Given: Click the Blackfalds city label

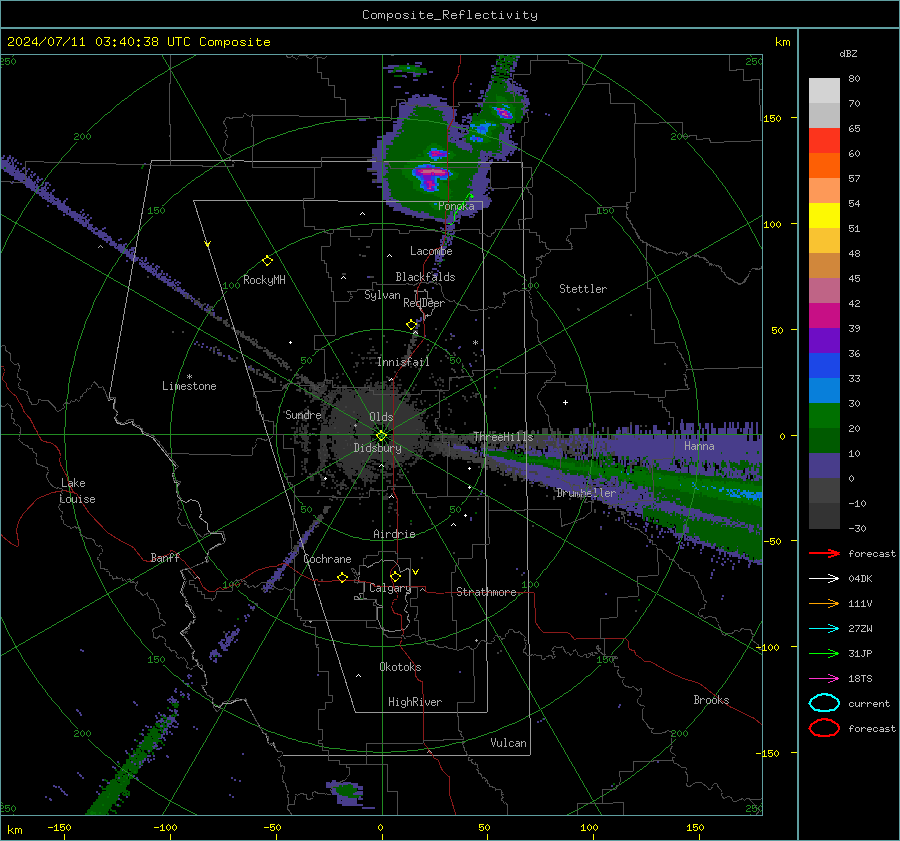Looking at the screenshot, I should point(425,277).
